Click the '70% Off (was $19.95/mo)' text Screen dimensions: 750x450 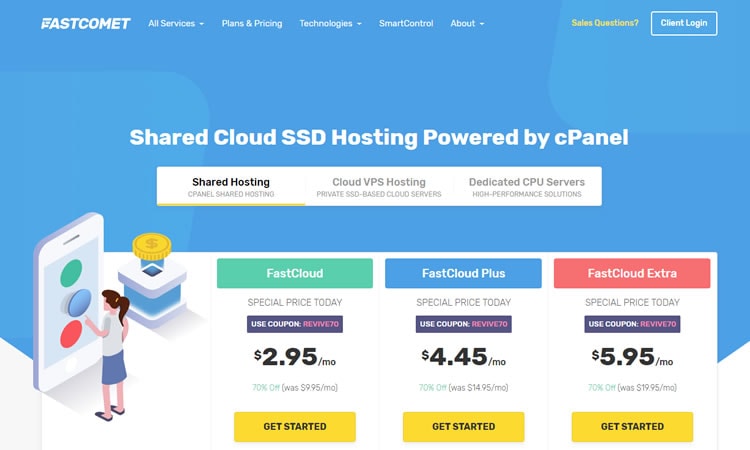coord(632,388)
